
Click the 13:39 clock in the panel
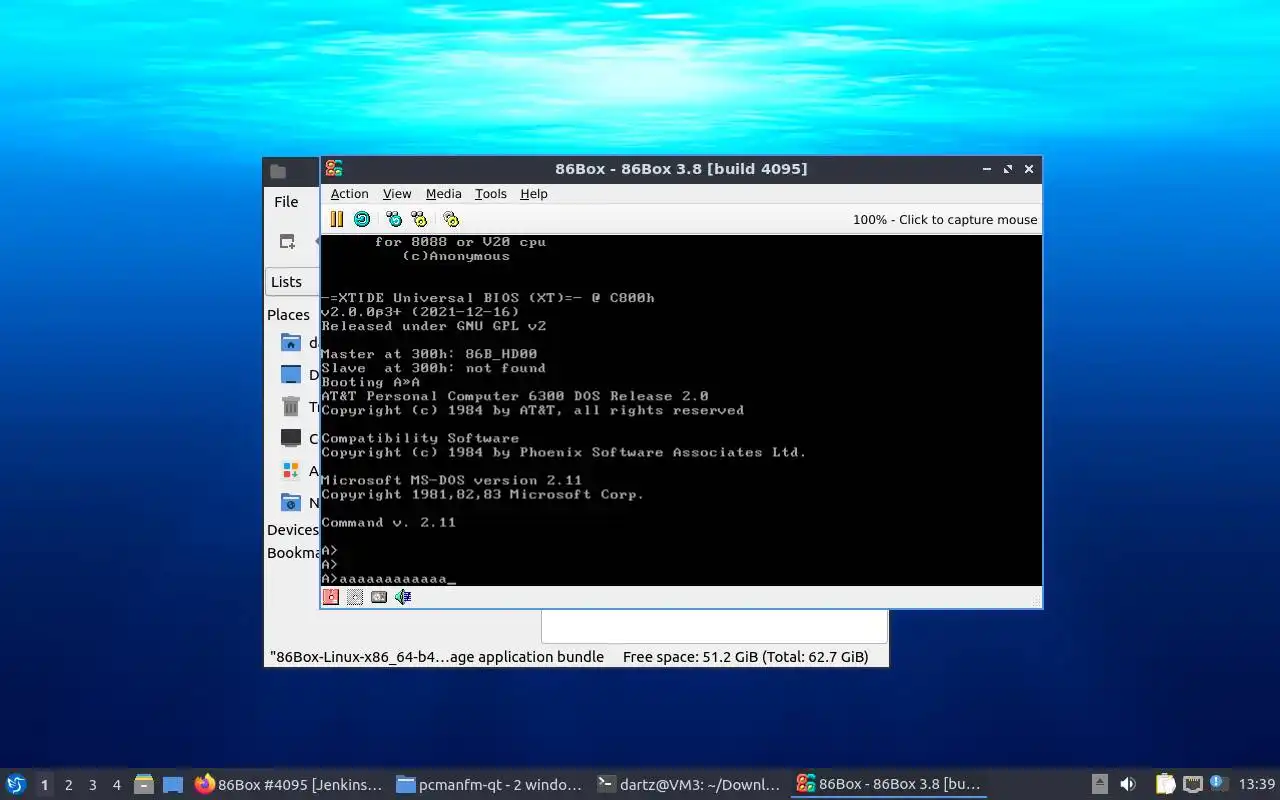1257,784
